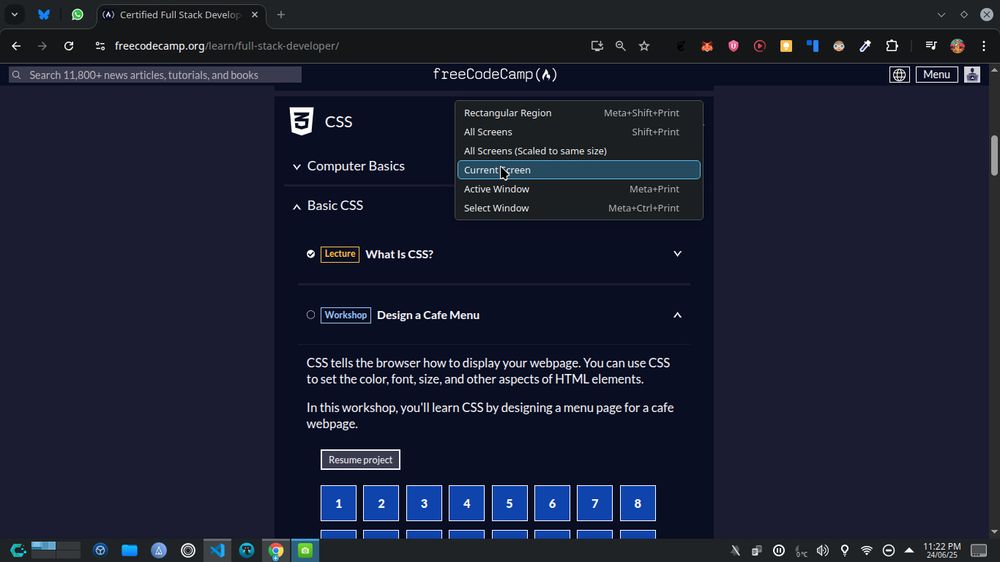
Task: Open step 1 of the workshop
Action: click(x=339, y=503)
